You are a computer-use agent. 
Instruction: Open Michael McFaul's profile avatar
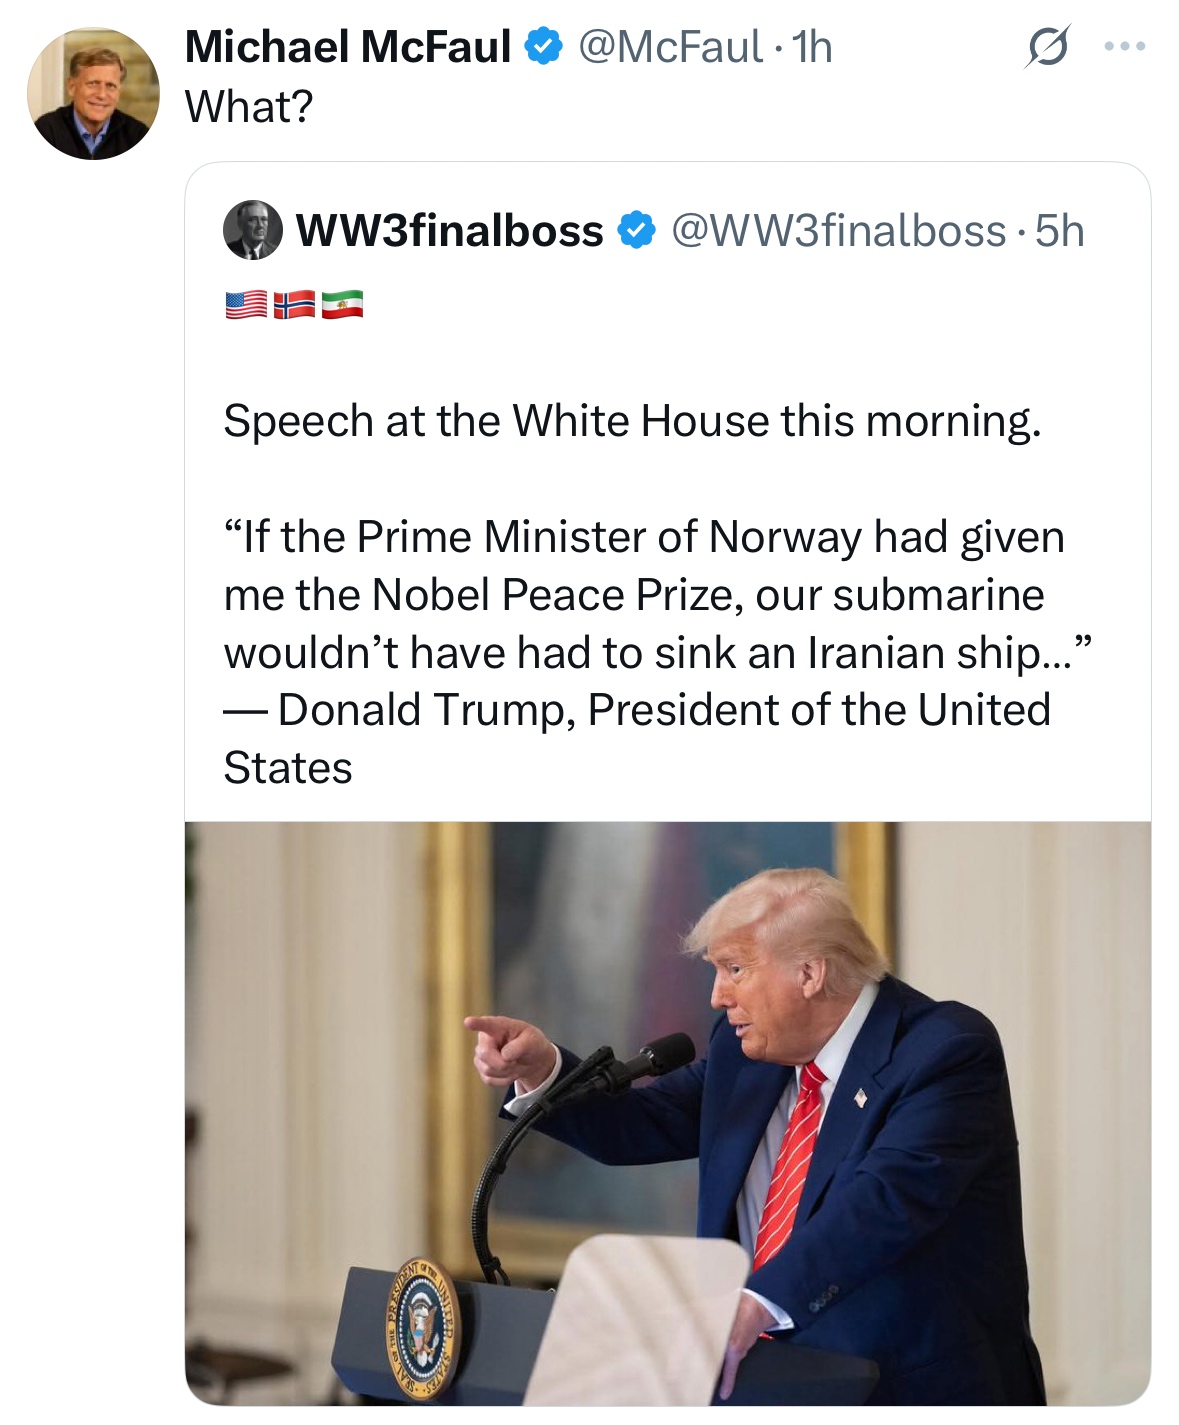coord(93,93)
